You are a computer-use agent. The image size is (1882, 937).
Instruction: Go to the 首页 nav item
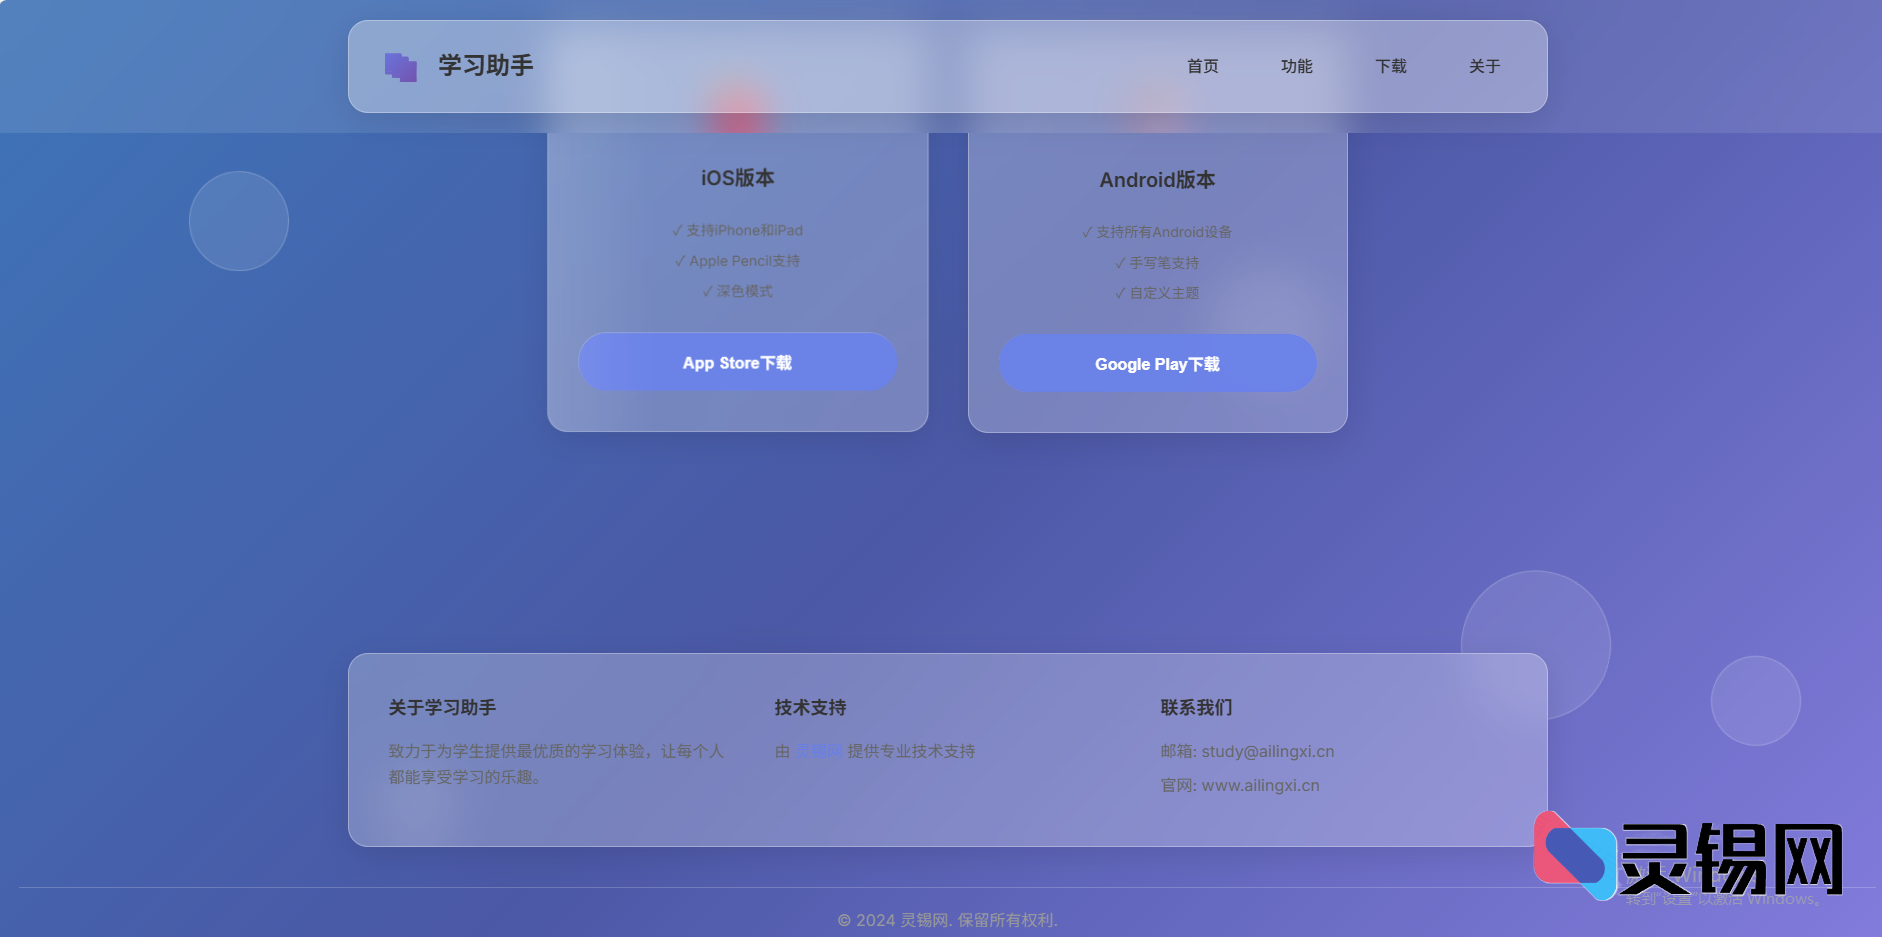[x=1202, y=66]
